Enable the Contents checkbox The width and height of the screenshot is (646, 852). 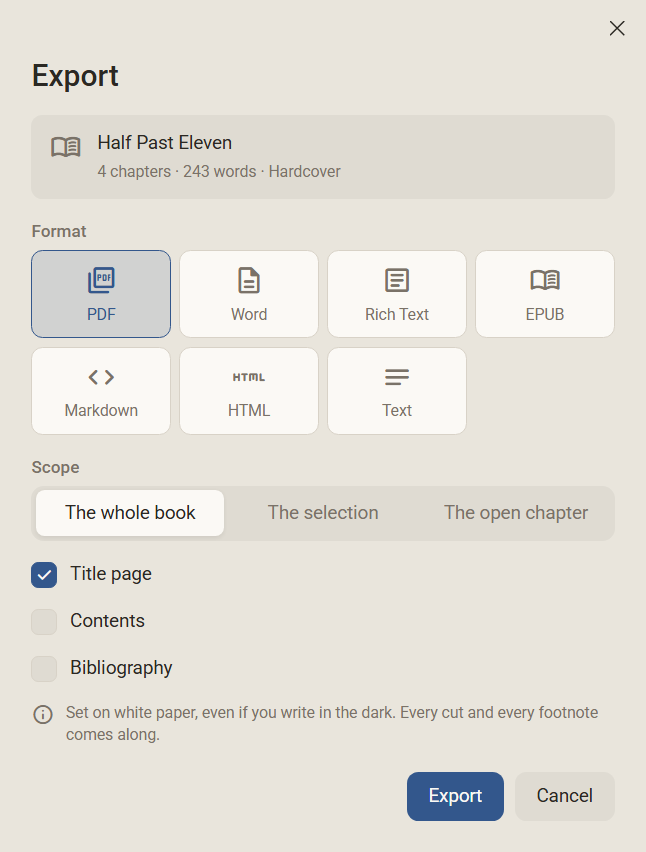click(44, 622)
